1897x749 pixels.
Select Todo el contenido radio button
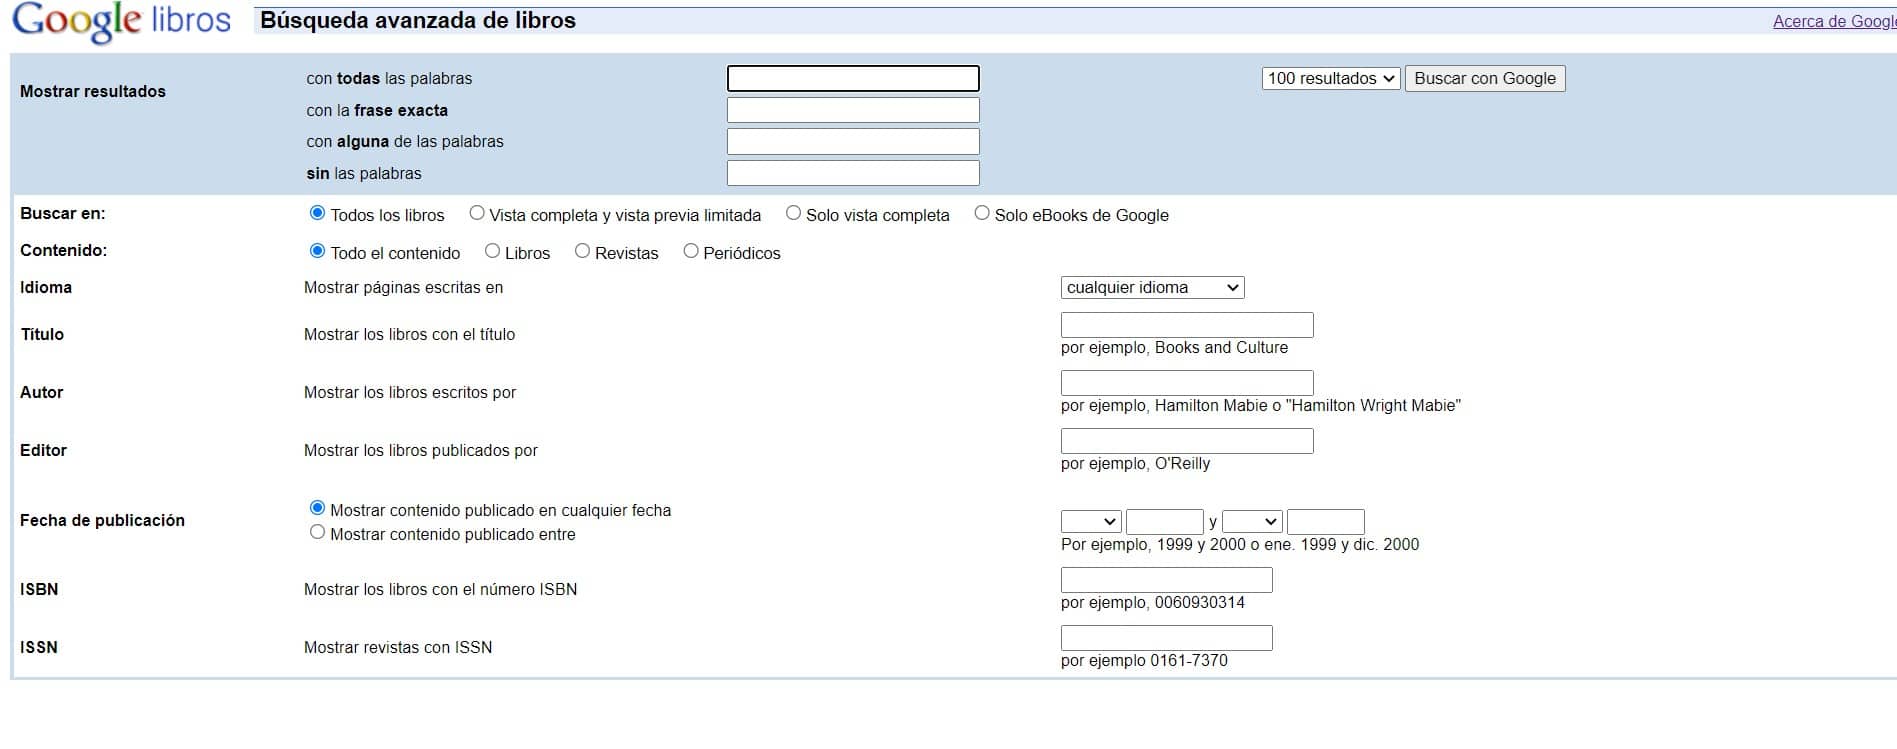(318, 251)
